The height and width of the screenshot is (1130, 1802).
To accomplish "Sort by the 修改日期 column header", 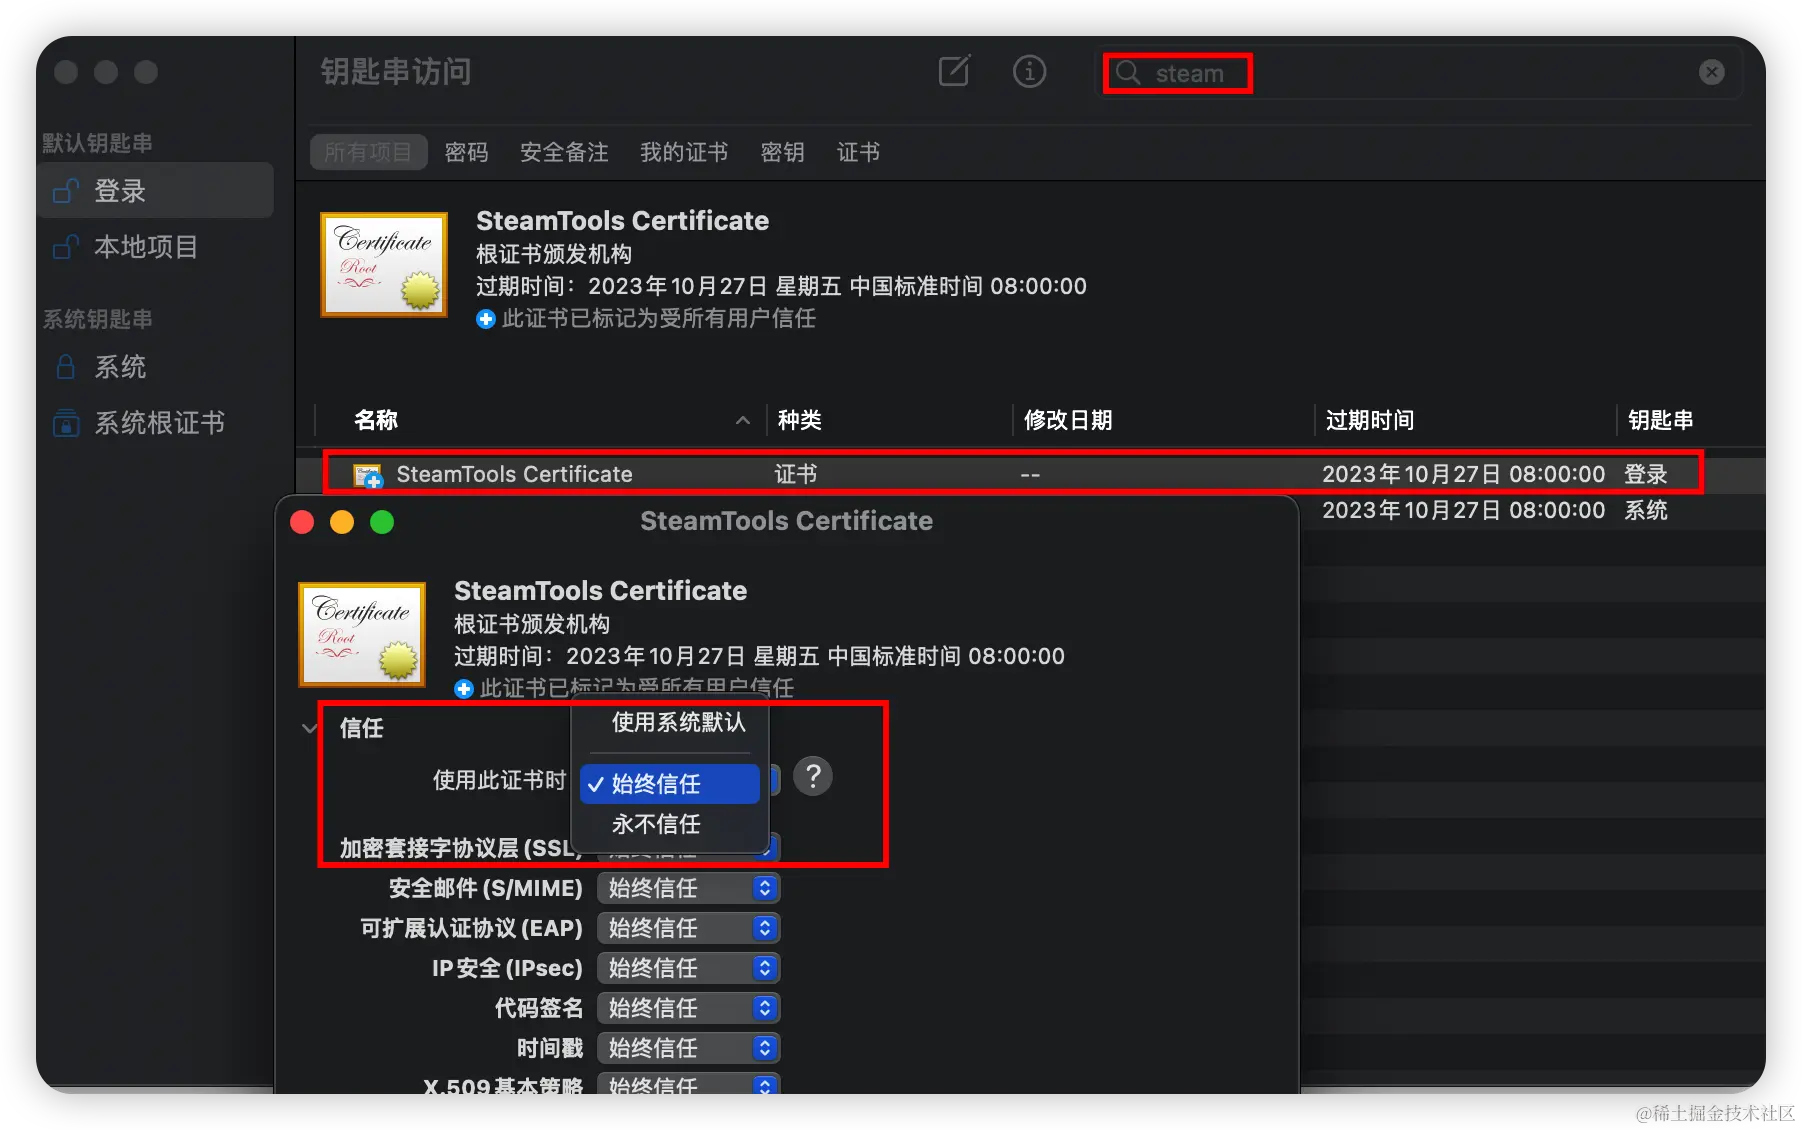I will tap(1068, 420).
